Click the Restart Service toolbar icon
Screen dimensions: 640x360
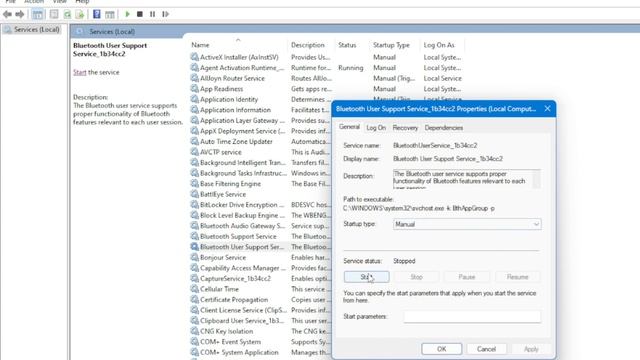165,14
